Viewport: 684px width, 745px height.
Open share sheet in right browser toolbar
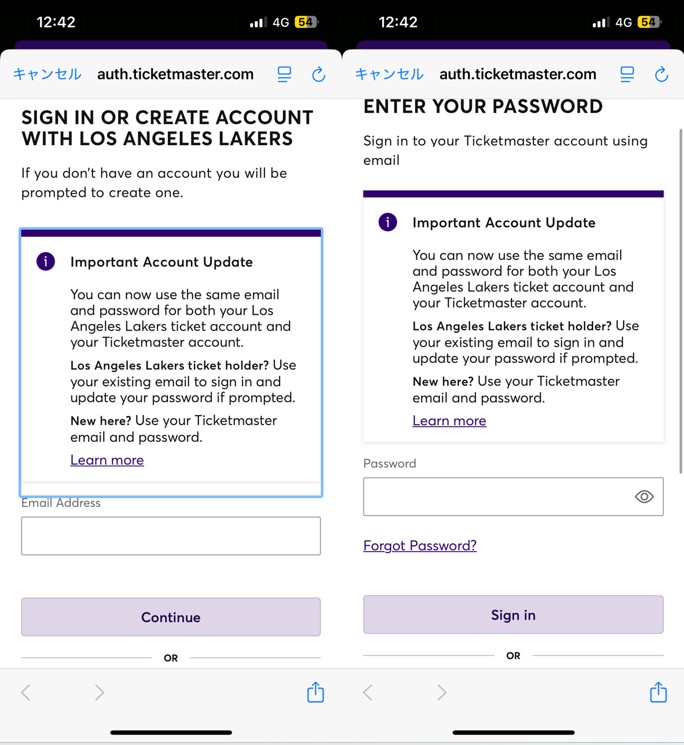(658, 692)
